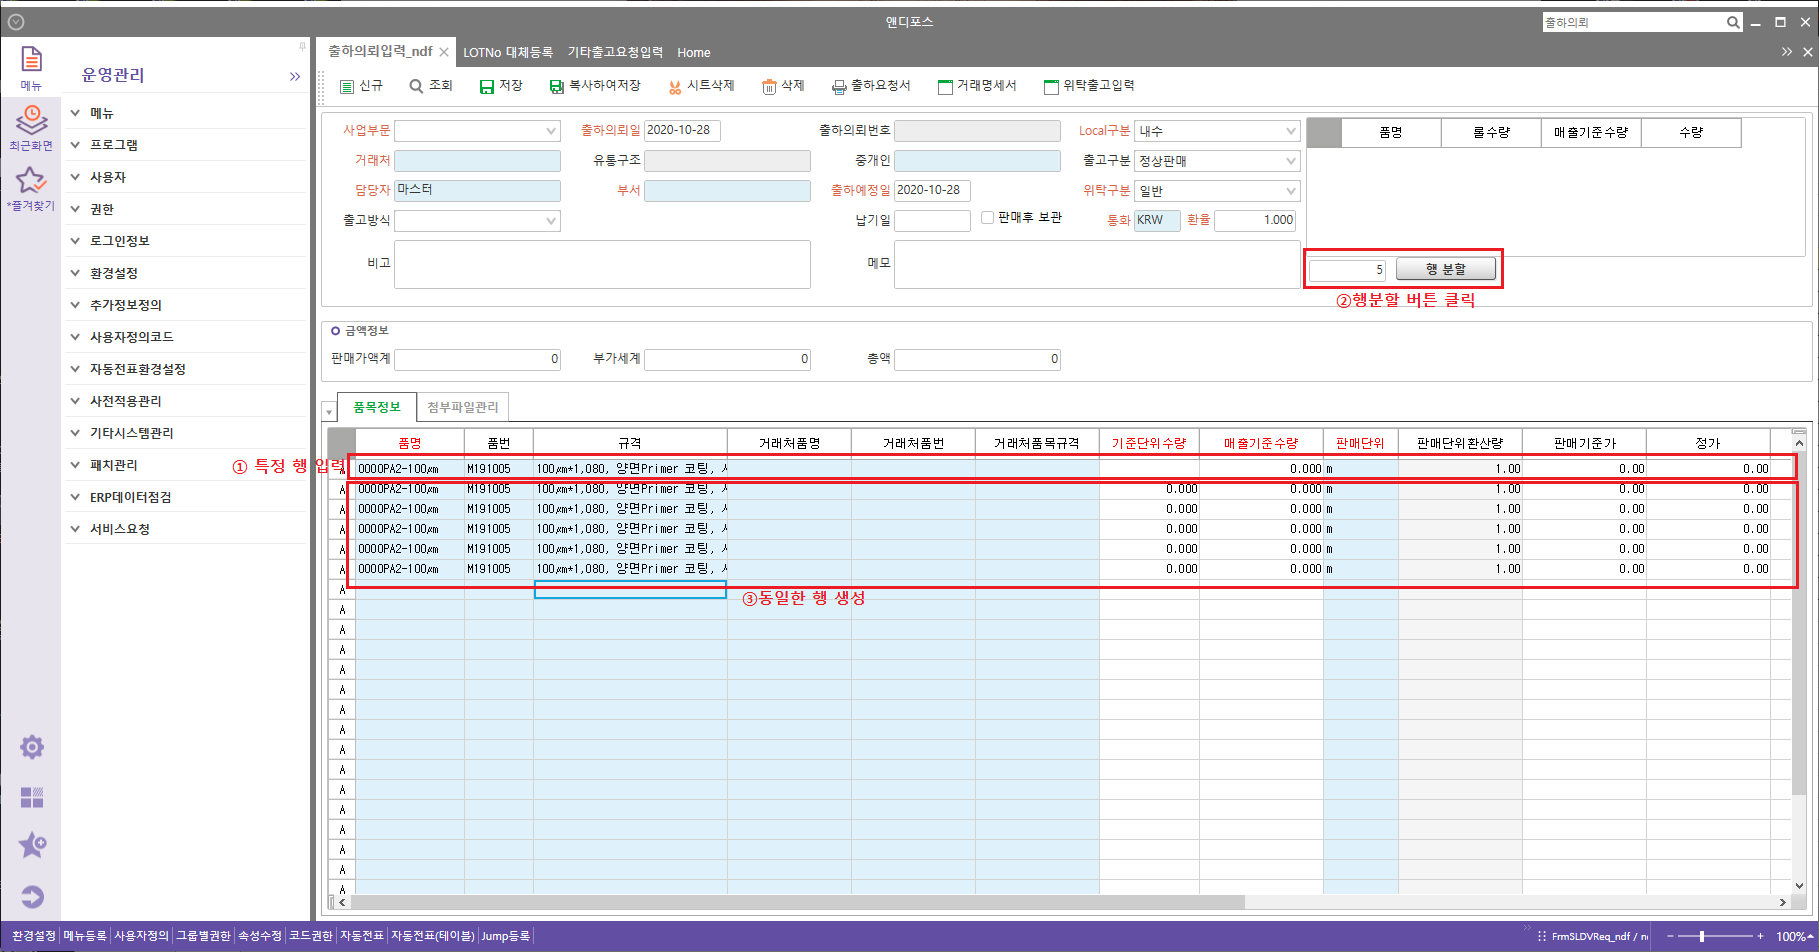This screenshot has width=1819, height=952.
Task: Open the Local구분 dropdown
Action: [x=1291, y=131]
